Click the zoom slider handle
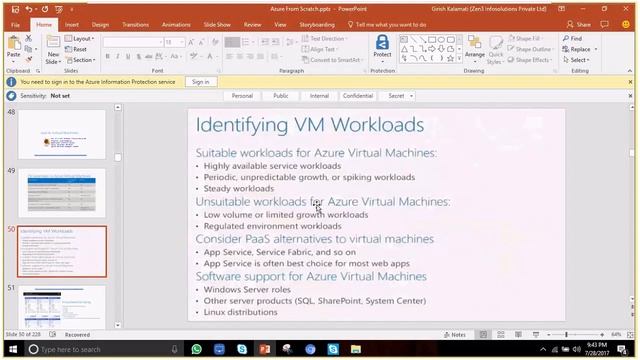 point(567,335)
